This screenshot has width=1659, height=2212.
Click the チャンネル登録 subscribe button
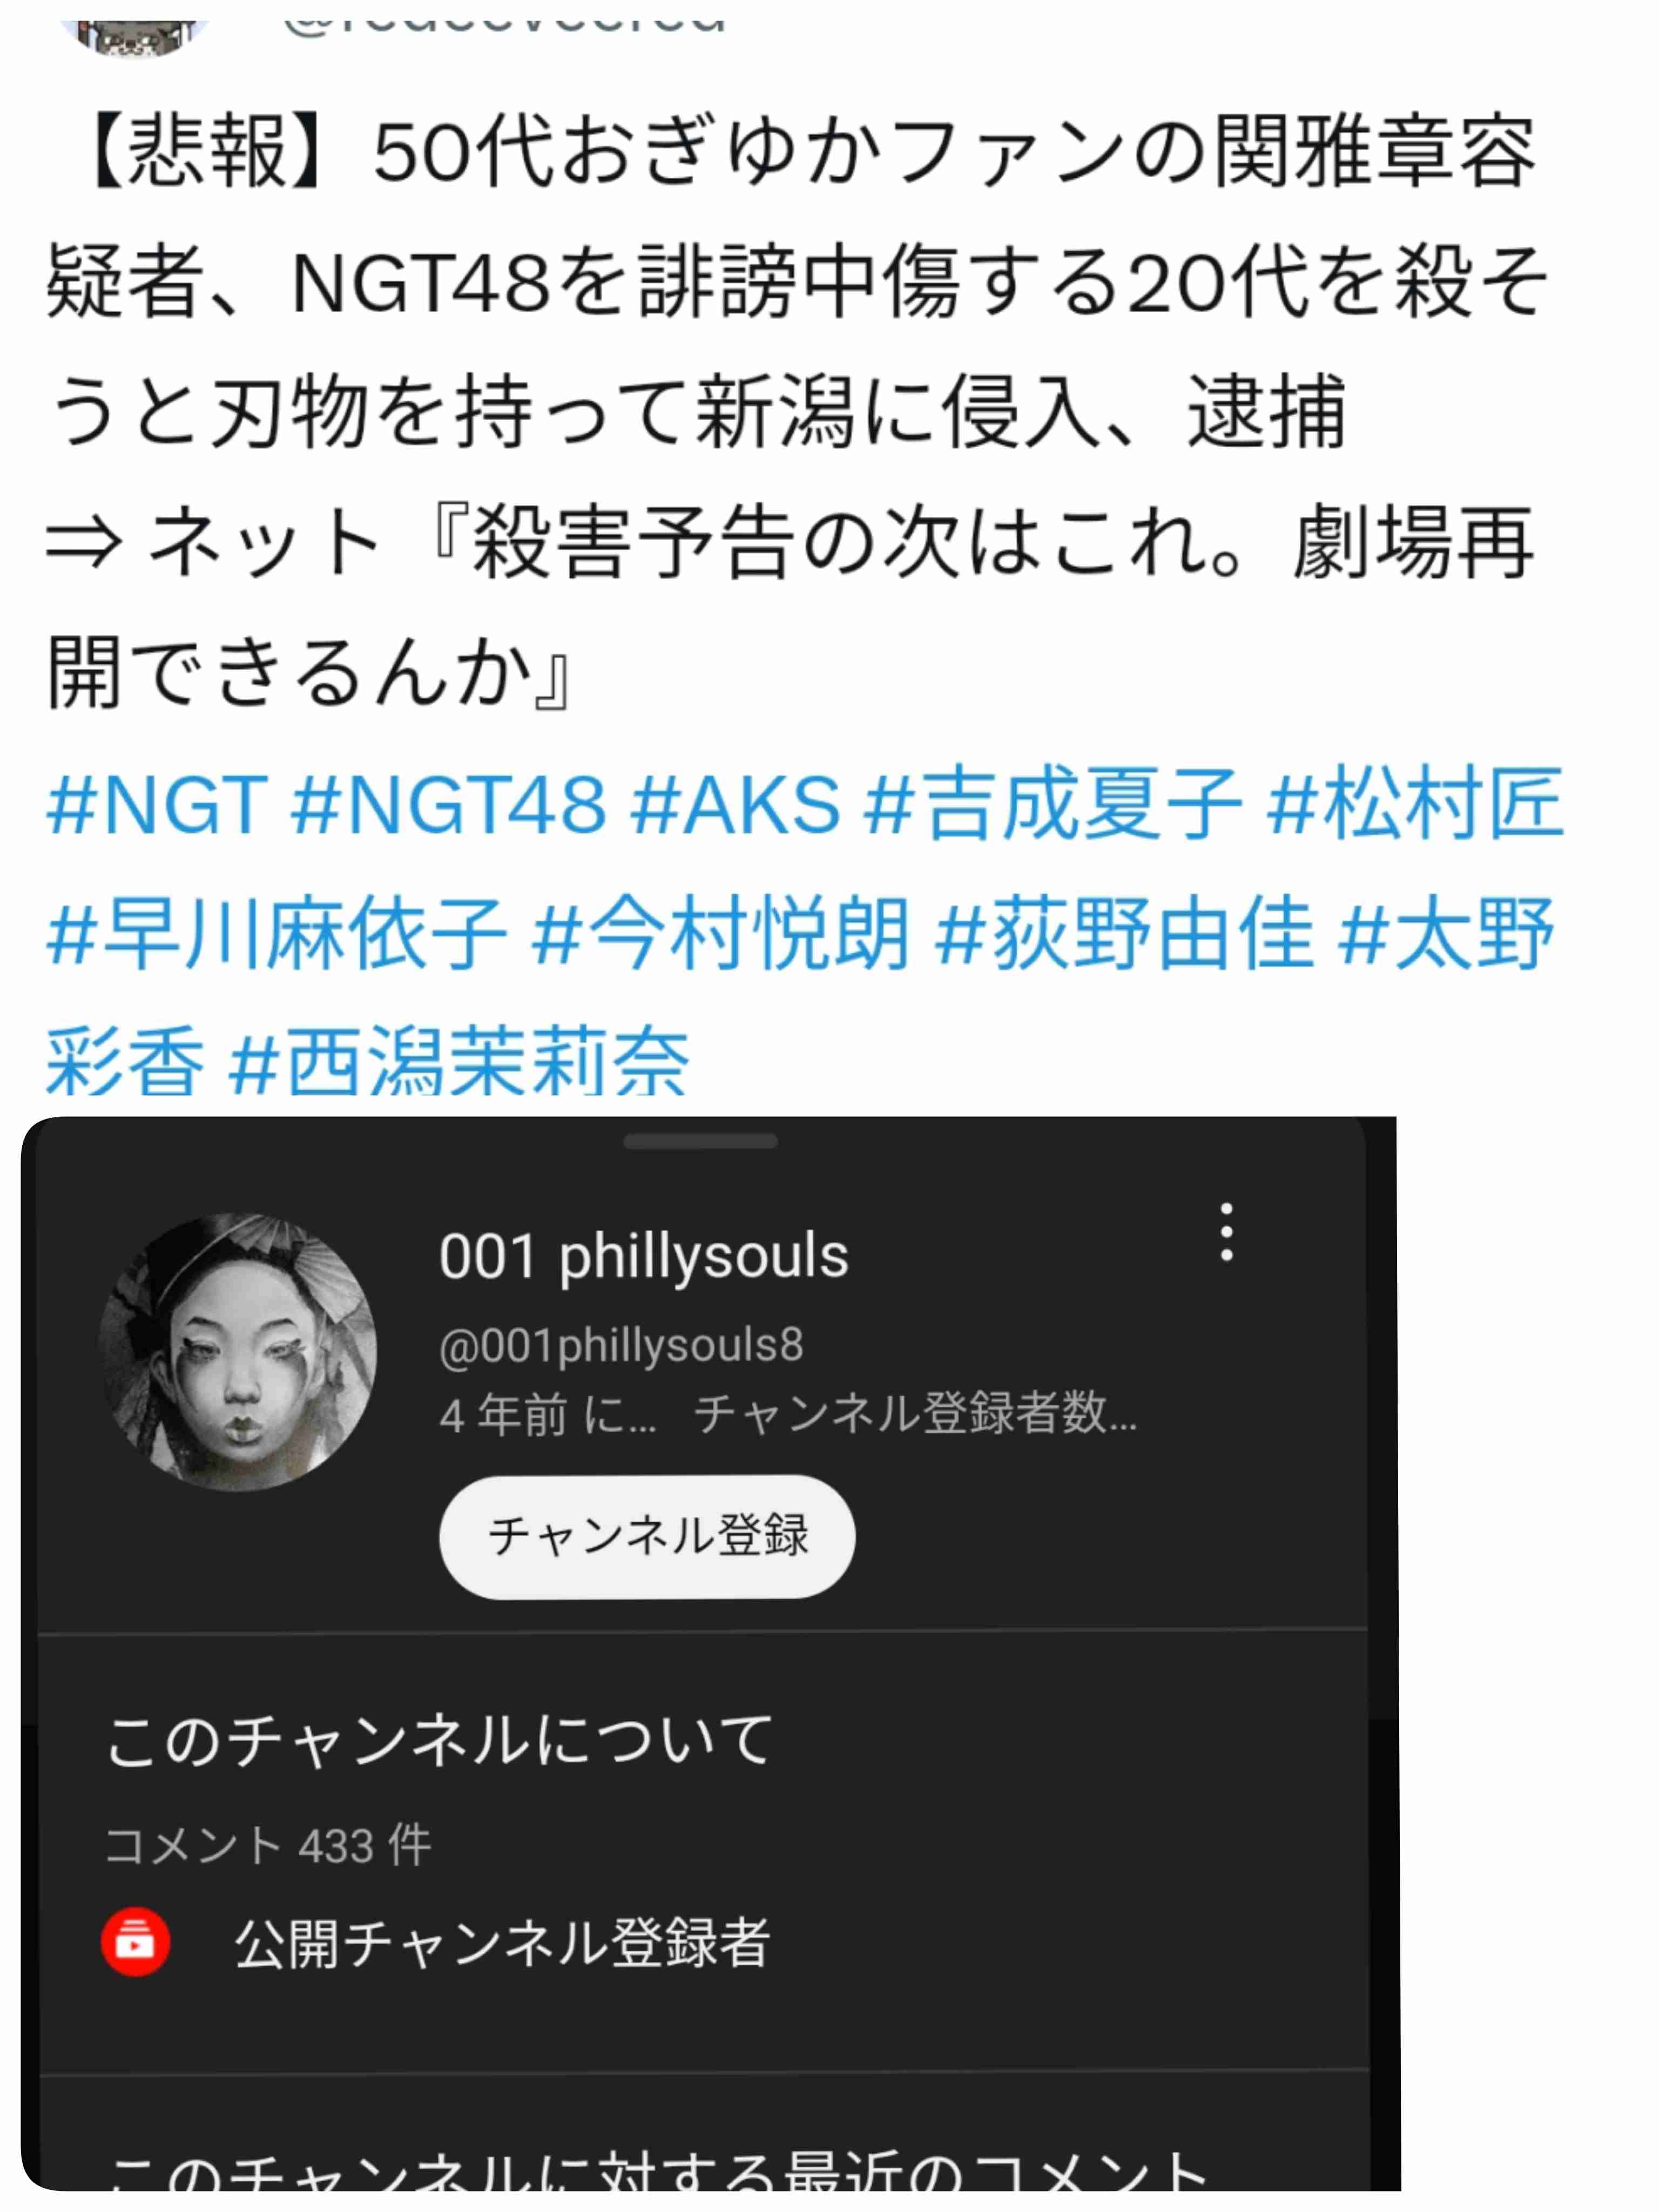tap(647, 1536)
